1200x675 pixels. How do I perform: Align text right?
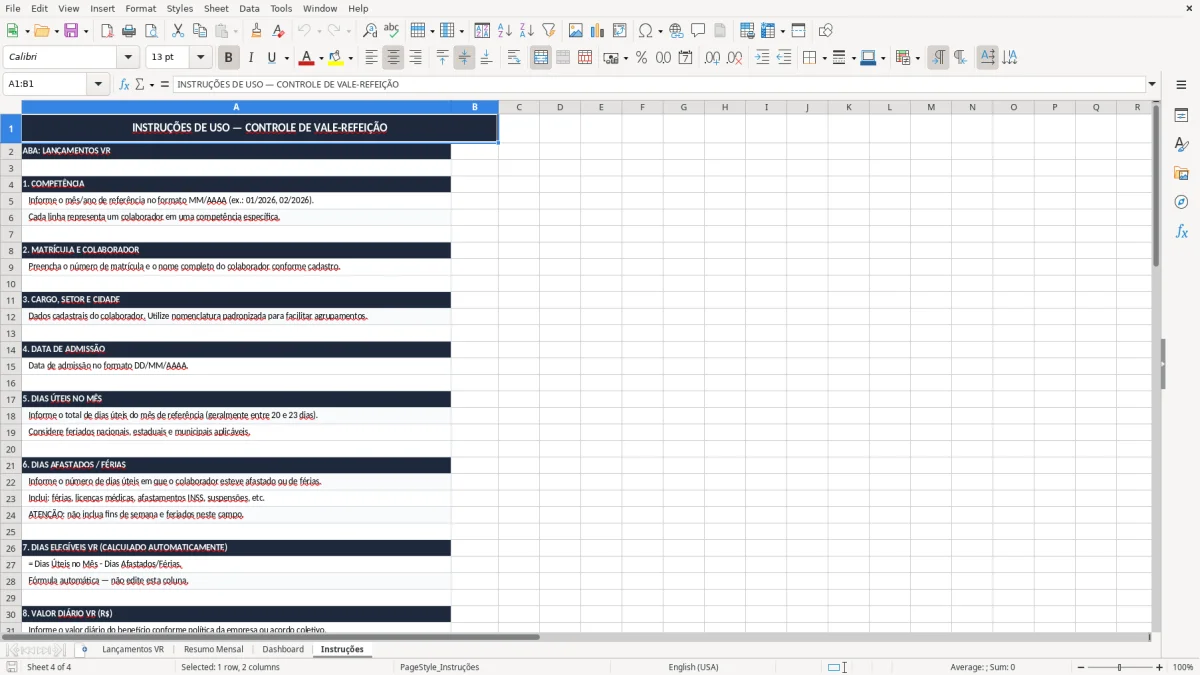pyautogui.click(x=416, y=58)
